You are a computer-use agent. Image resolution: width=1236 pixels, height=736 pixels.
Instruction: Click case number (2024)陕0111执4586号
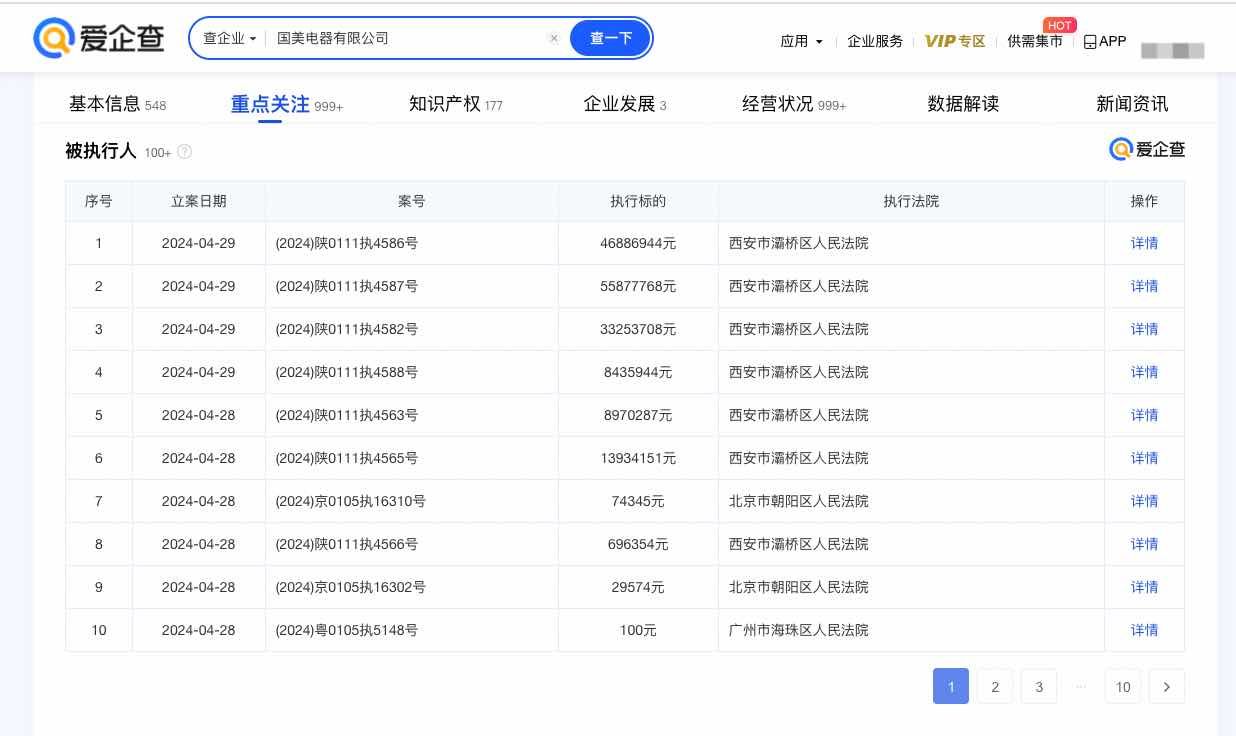tap(347, 243)
